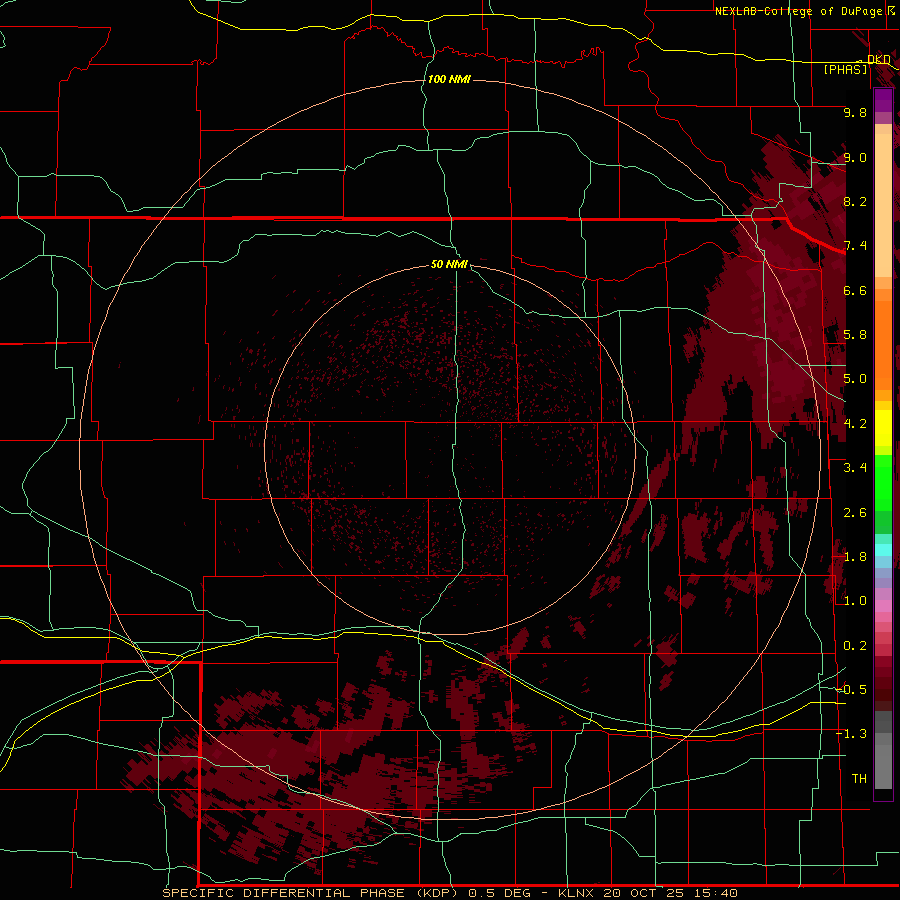The width and height of the screenshot is (900, 900).
Task: Click the 50 NMI range ring label
Action: coord(449,264)
